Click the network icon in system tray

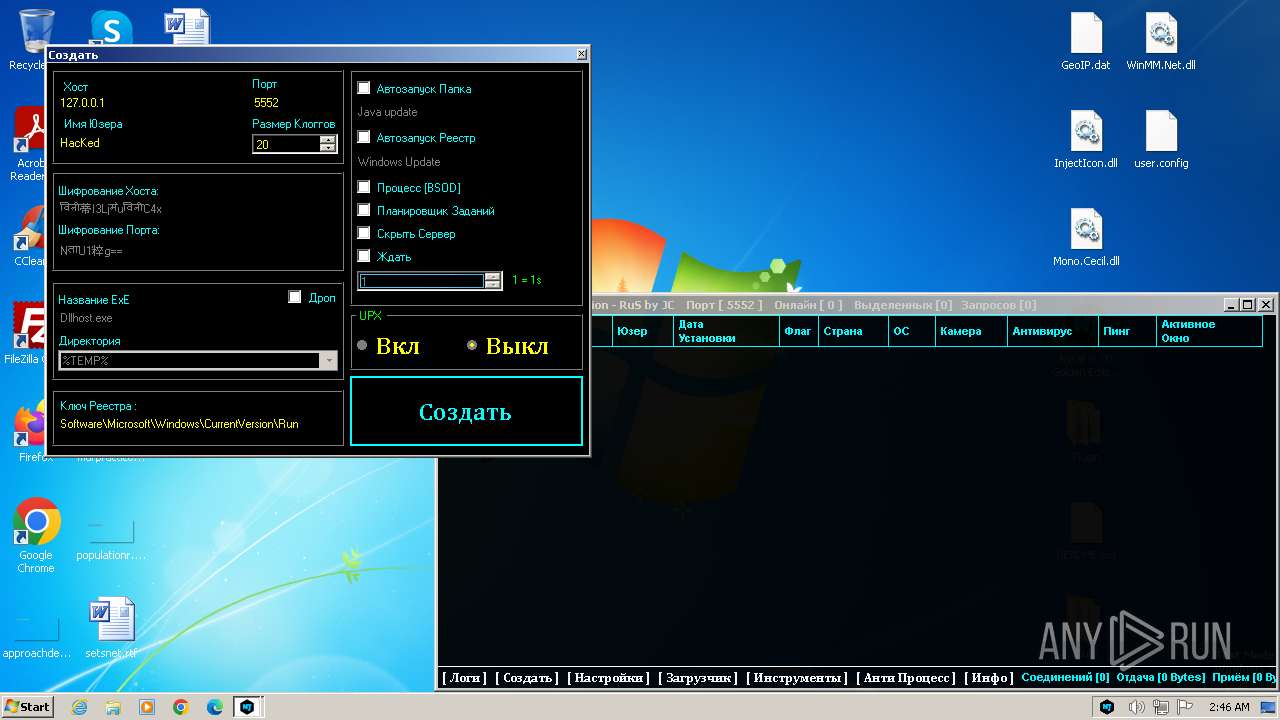[1160, 707]
